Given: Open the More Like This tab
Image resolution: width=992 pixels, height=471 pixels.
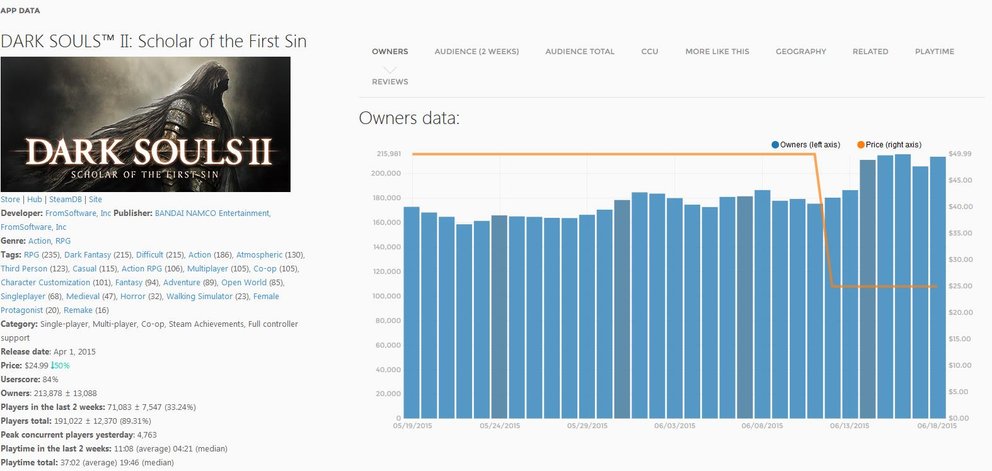Looking at the screenshot, I should point(717,51).
